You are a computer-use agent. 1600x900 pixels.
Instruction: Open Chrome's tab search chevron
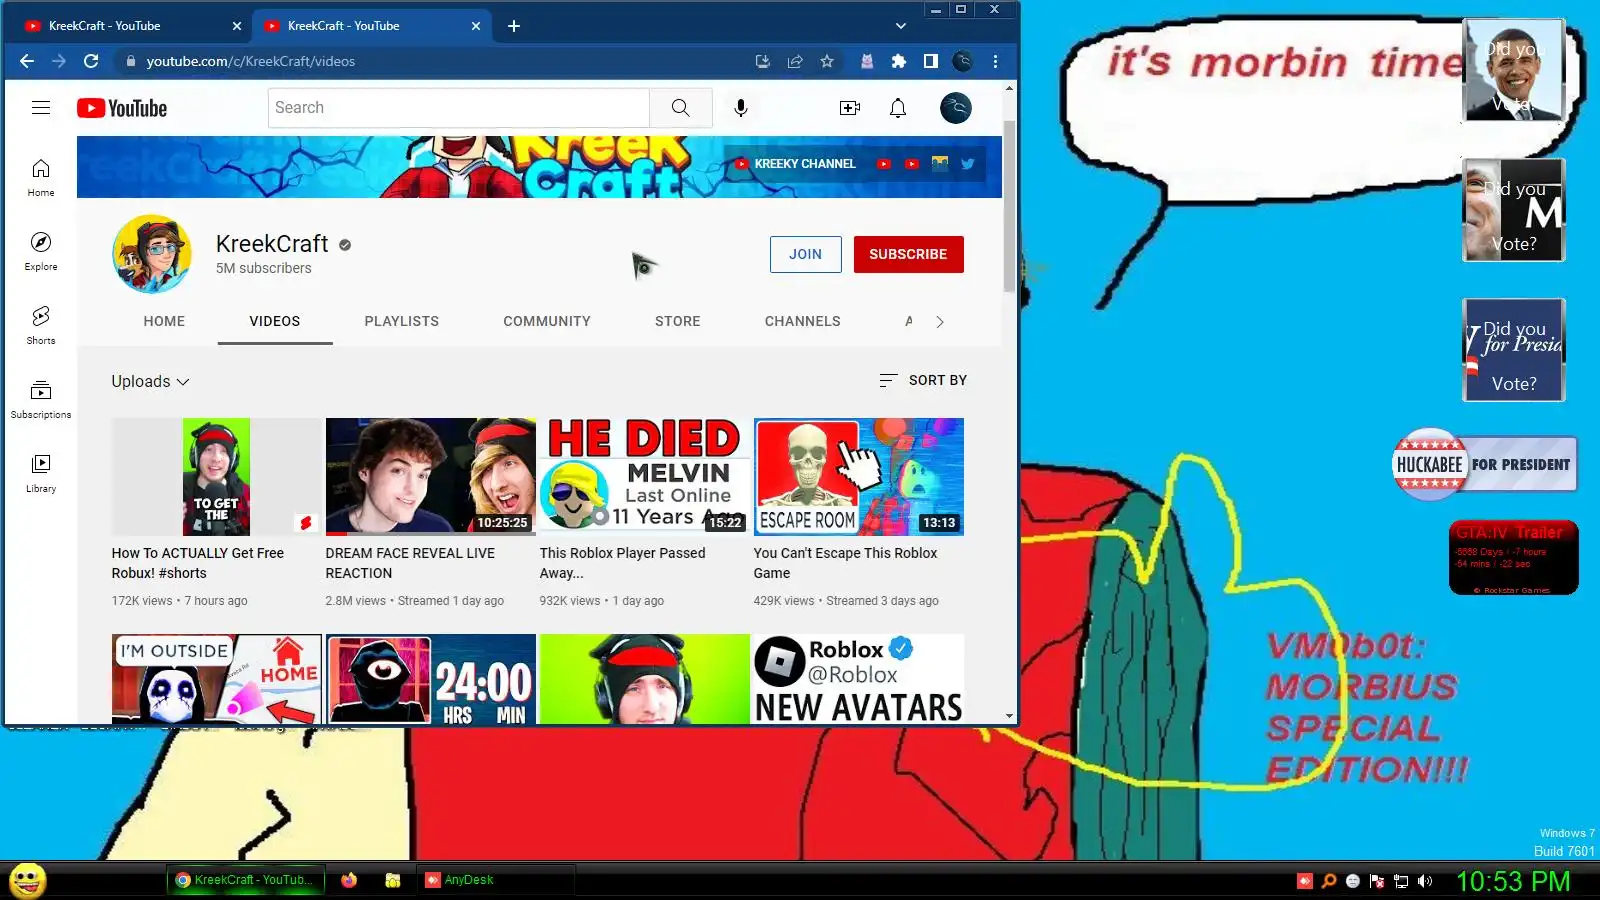click(x=901, y=26)
